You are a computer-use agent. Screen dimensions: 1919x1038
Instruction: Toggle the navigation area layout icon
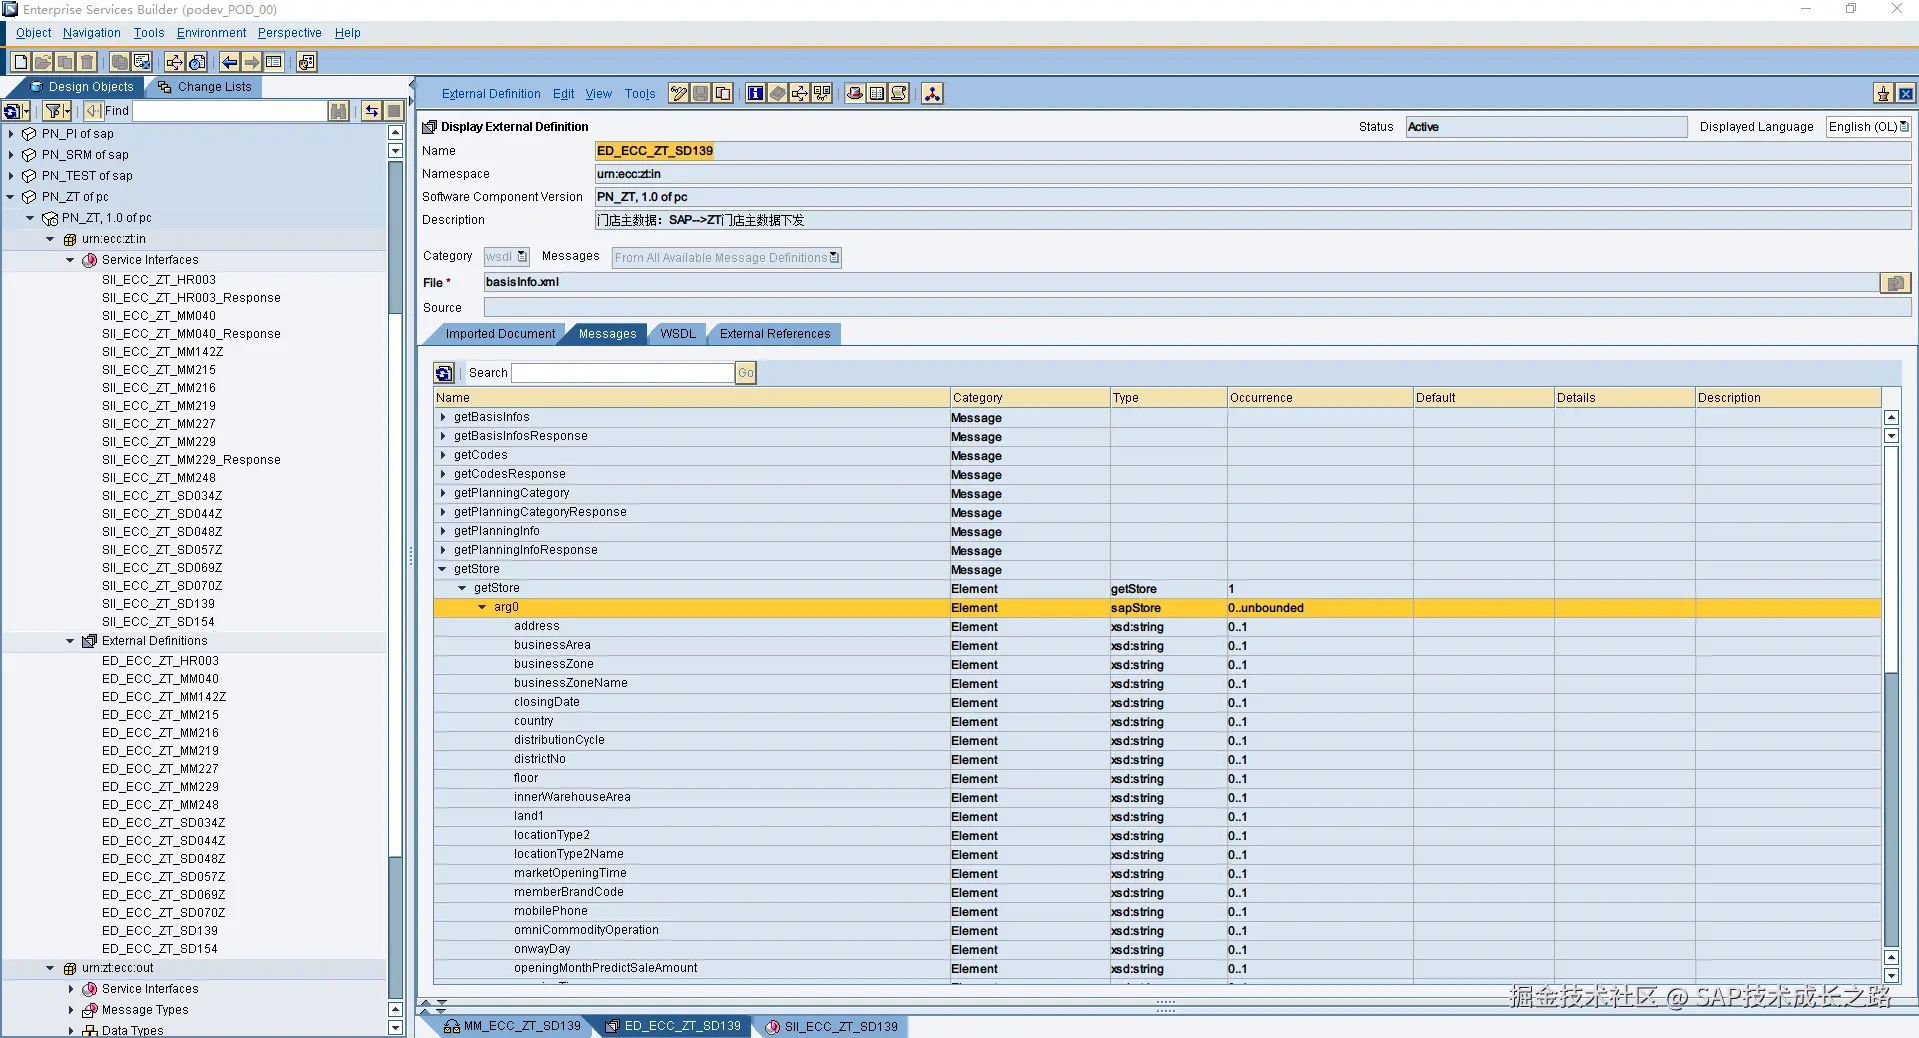[x=274, y=62]
